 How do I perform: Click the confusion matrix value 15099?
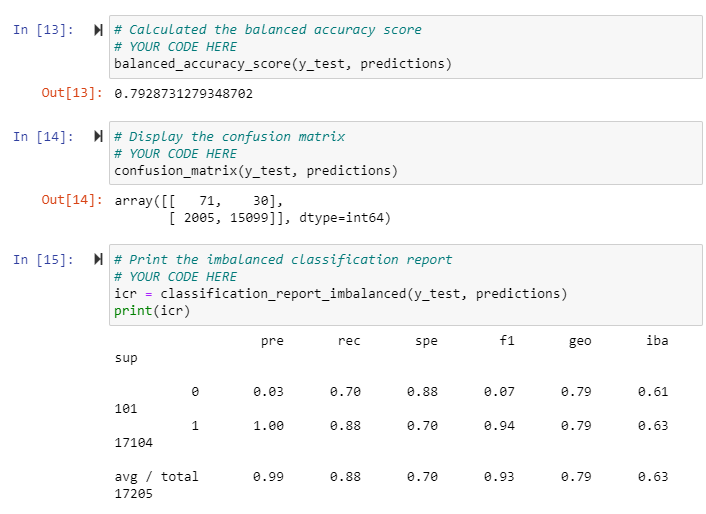pyautogui.click(x=249, y=218)
